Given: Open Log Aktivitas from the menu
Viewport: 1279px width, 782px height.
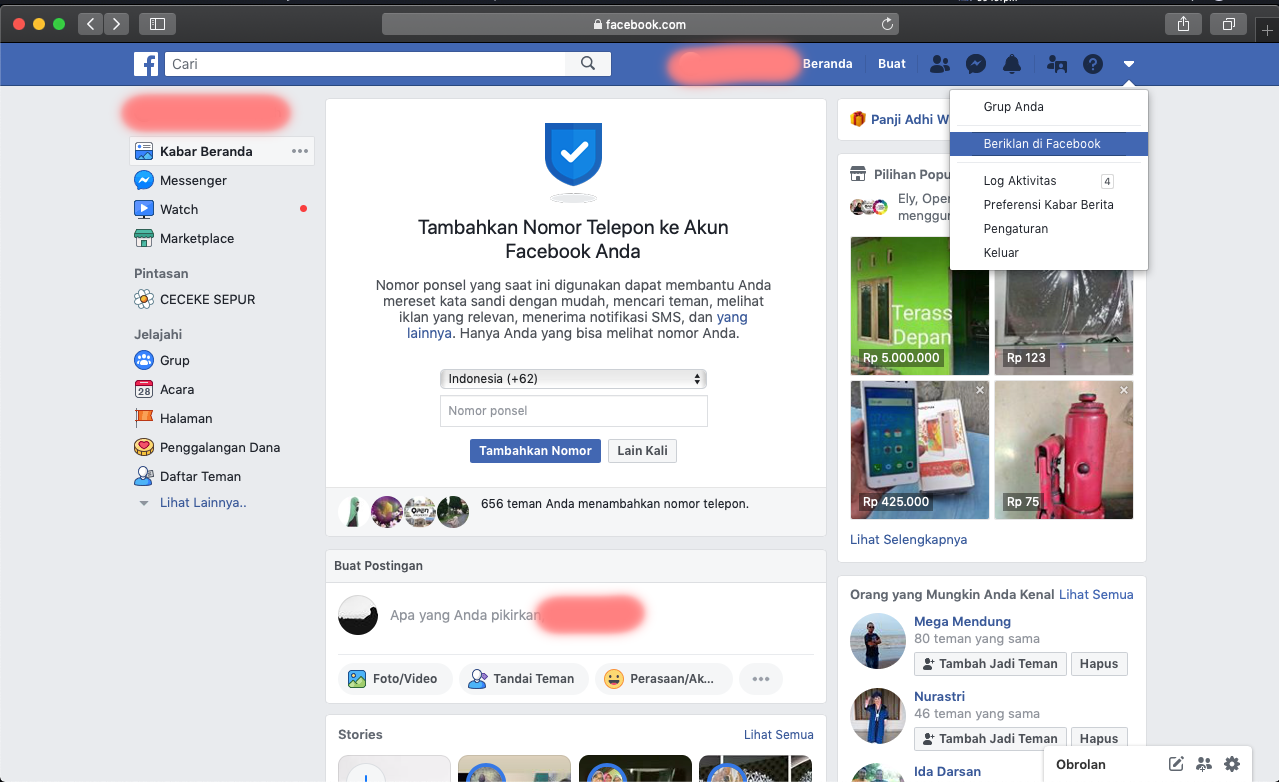Looking at the screenshot, I should point(1049,181).
